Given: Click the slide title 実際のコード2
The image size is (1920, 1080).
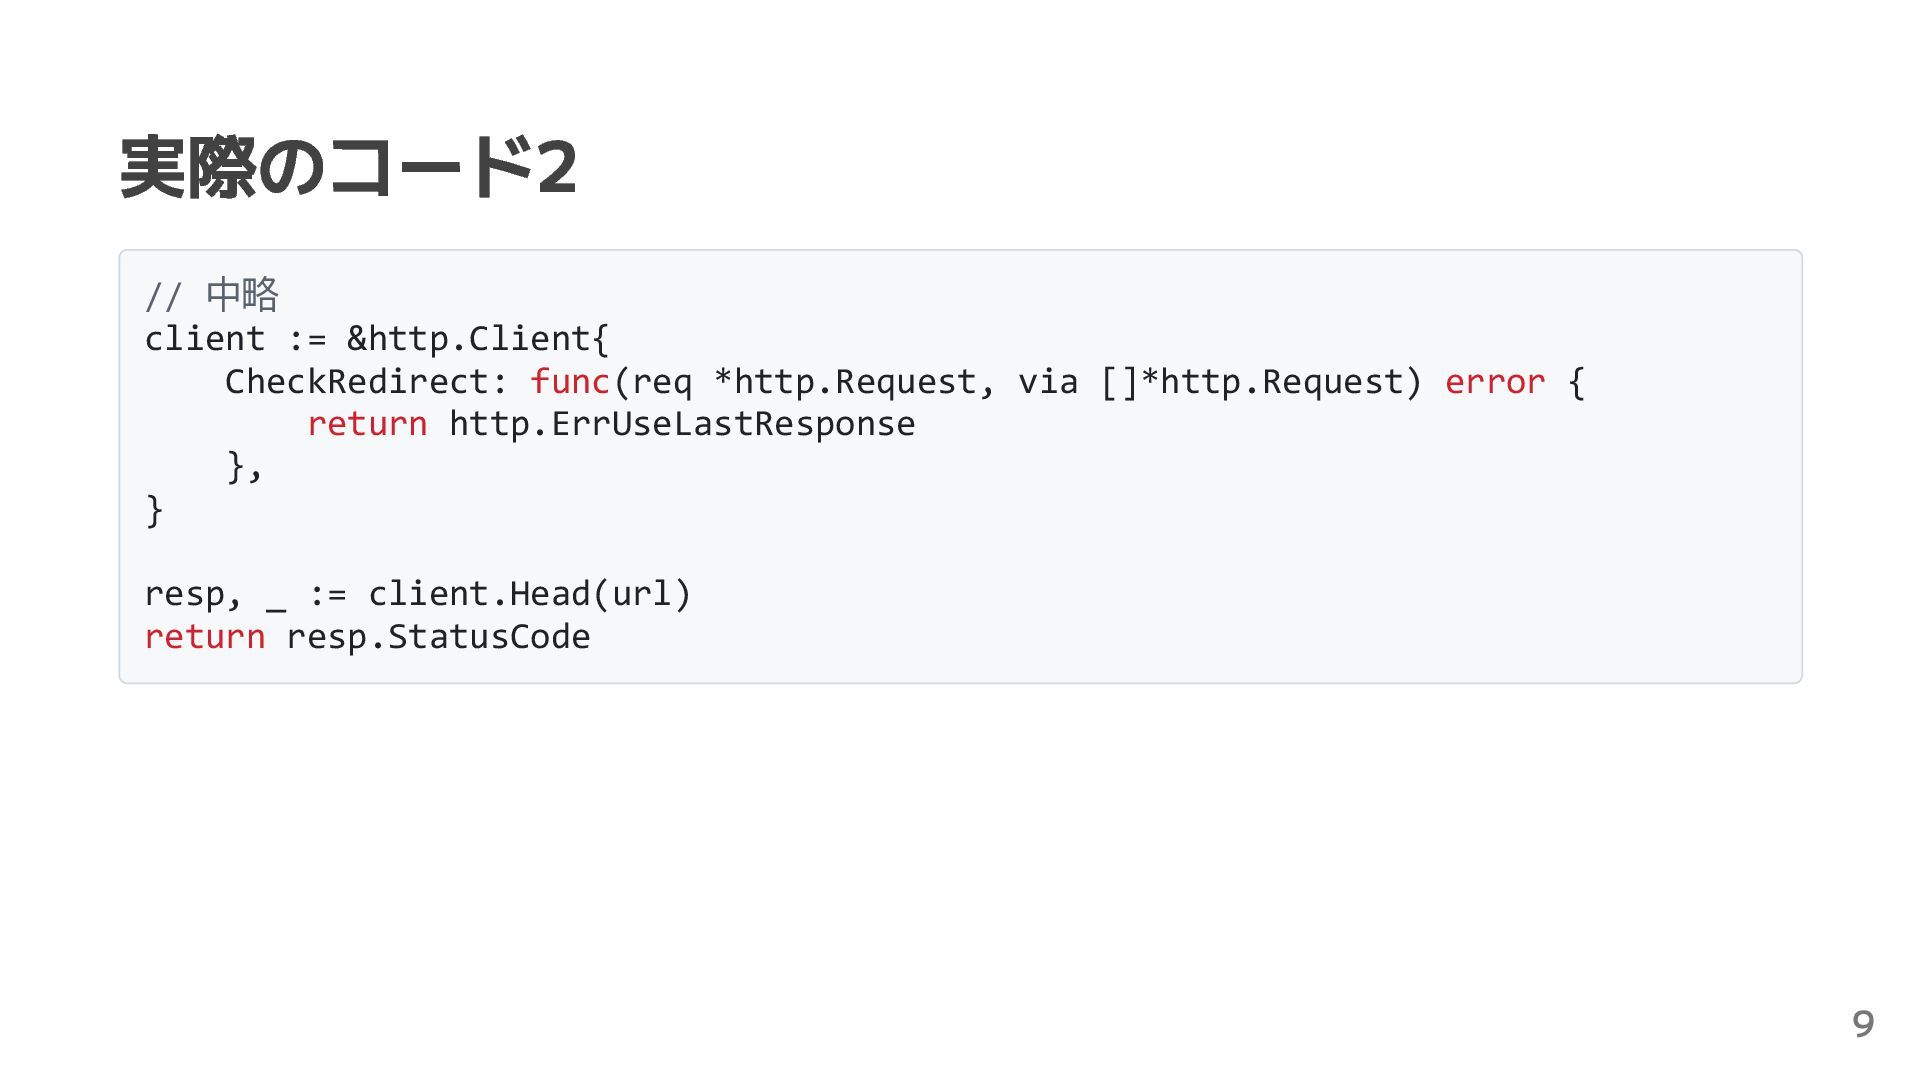Looking at the screenshot, I should click(348, 167).
